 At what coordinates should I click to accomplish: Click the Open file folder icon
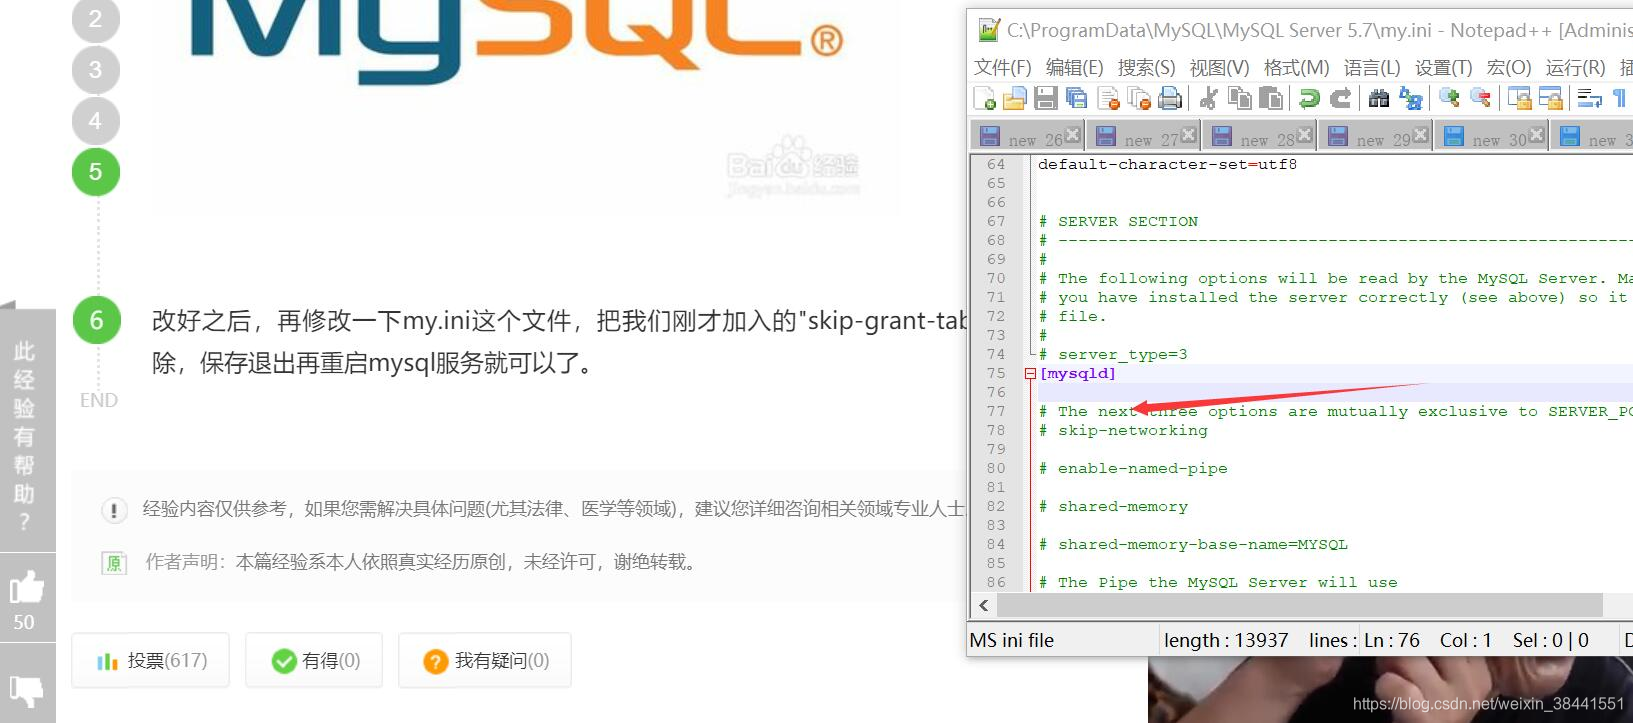[x=1015, y=98]
